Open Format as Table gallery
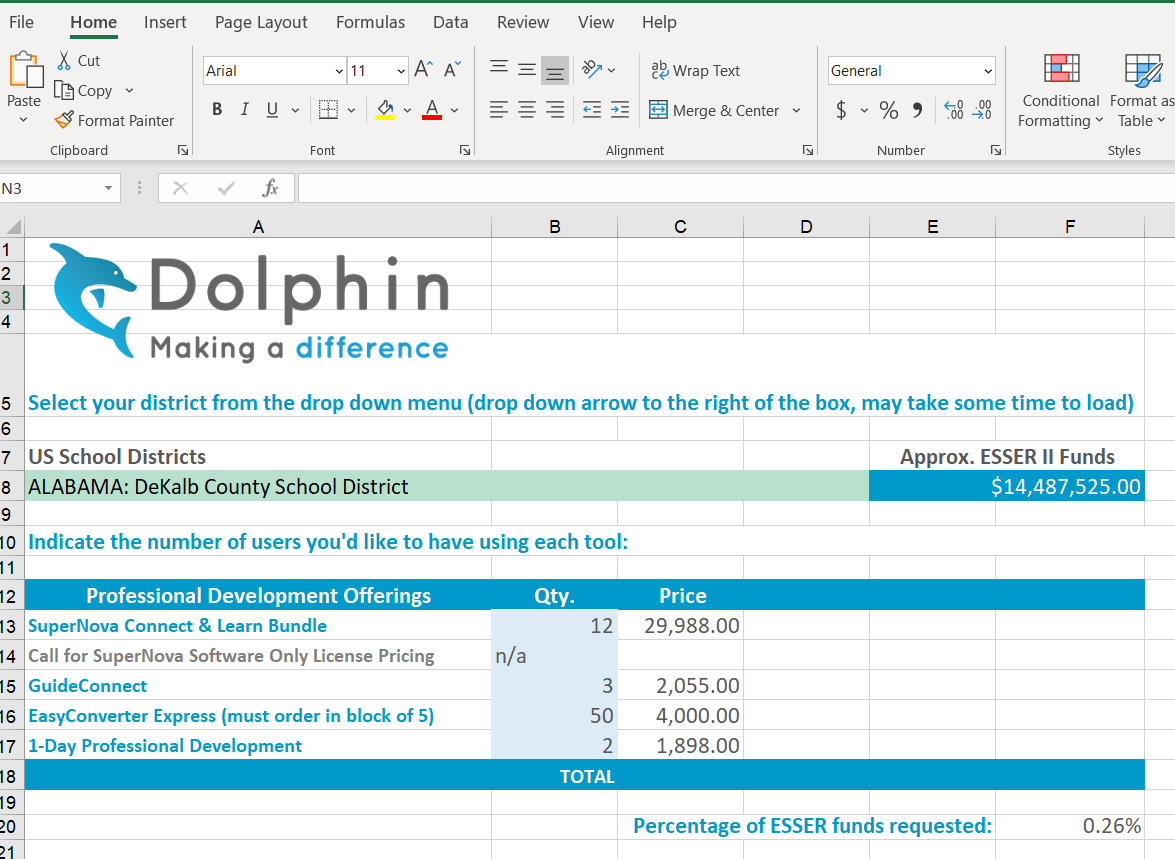Screen dimensions: 1175x859 pyautogui.click(x=1141, y=91)
